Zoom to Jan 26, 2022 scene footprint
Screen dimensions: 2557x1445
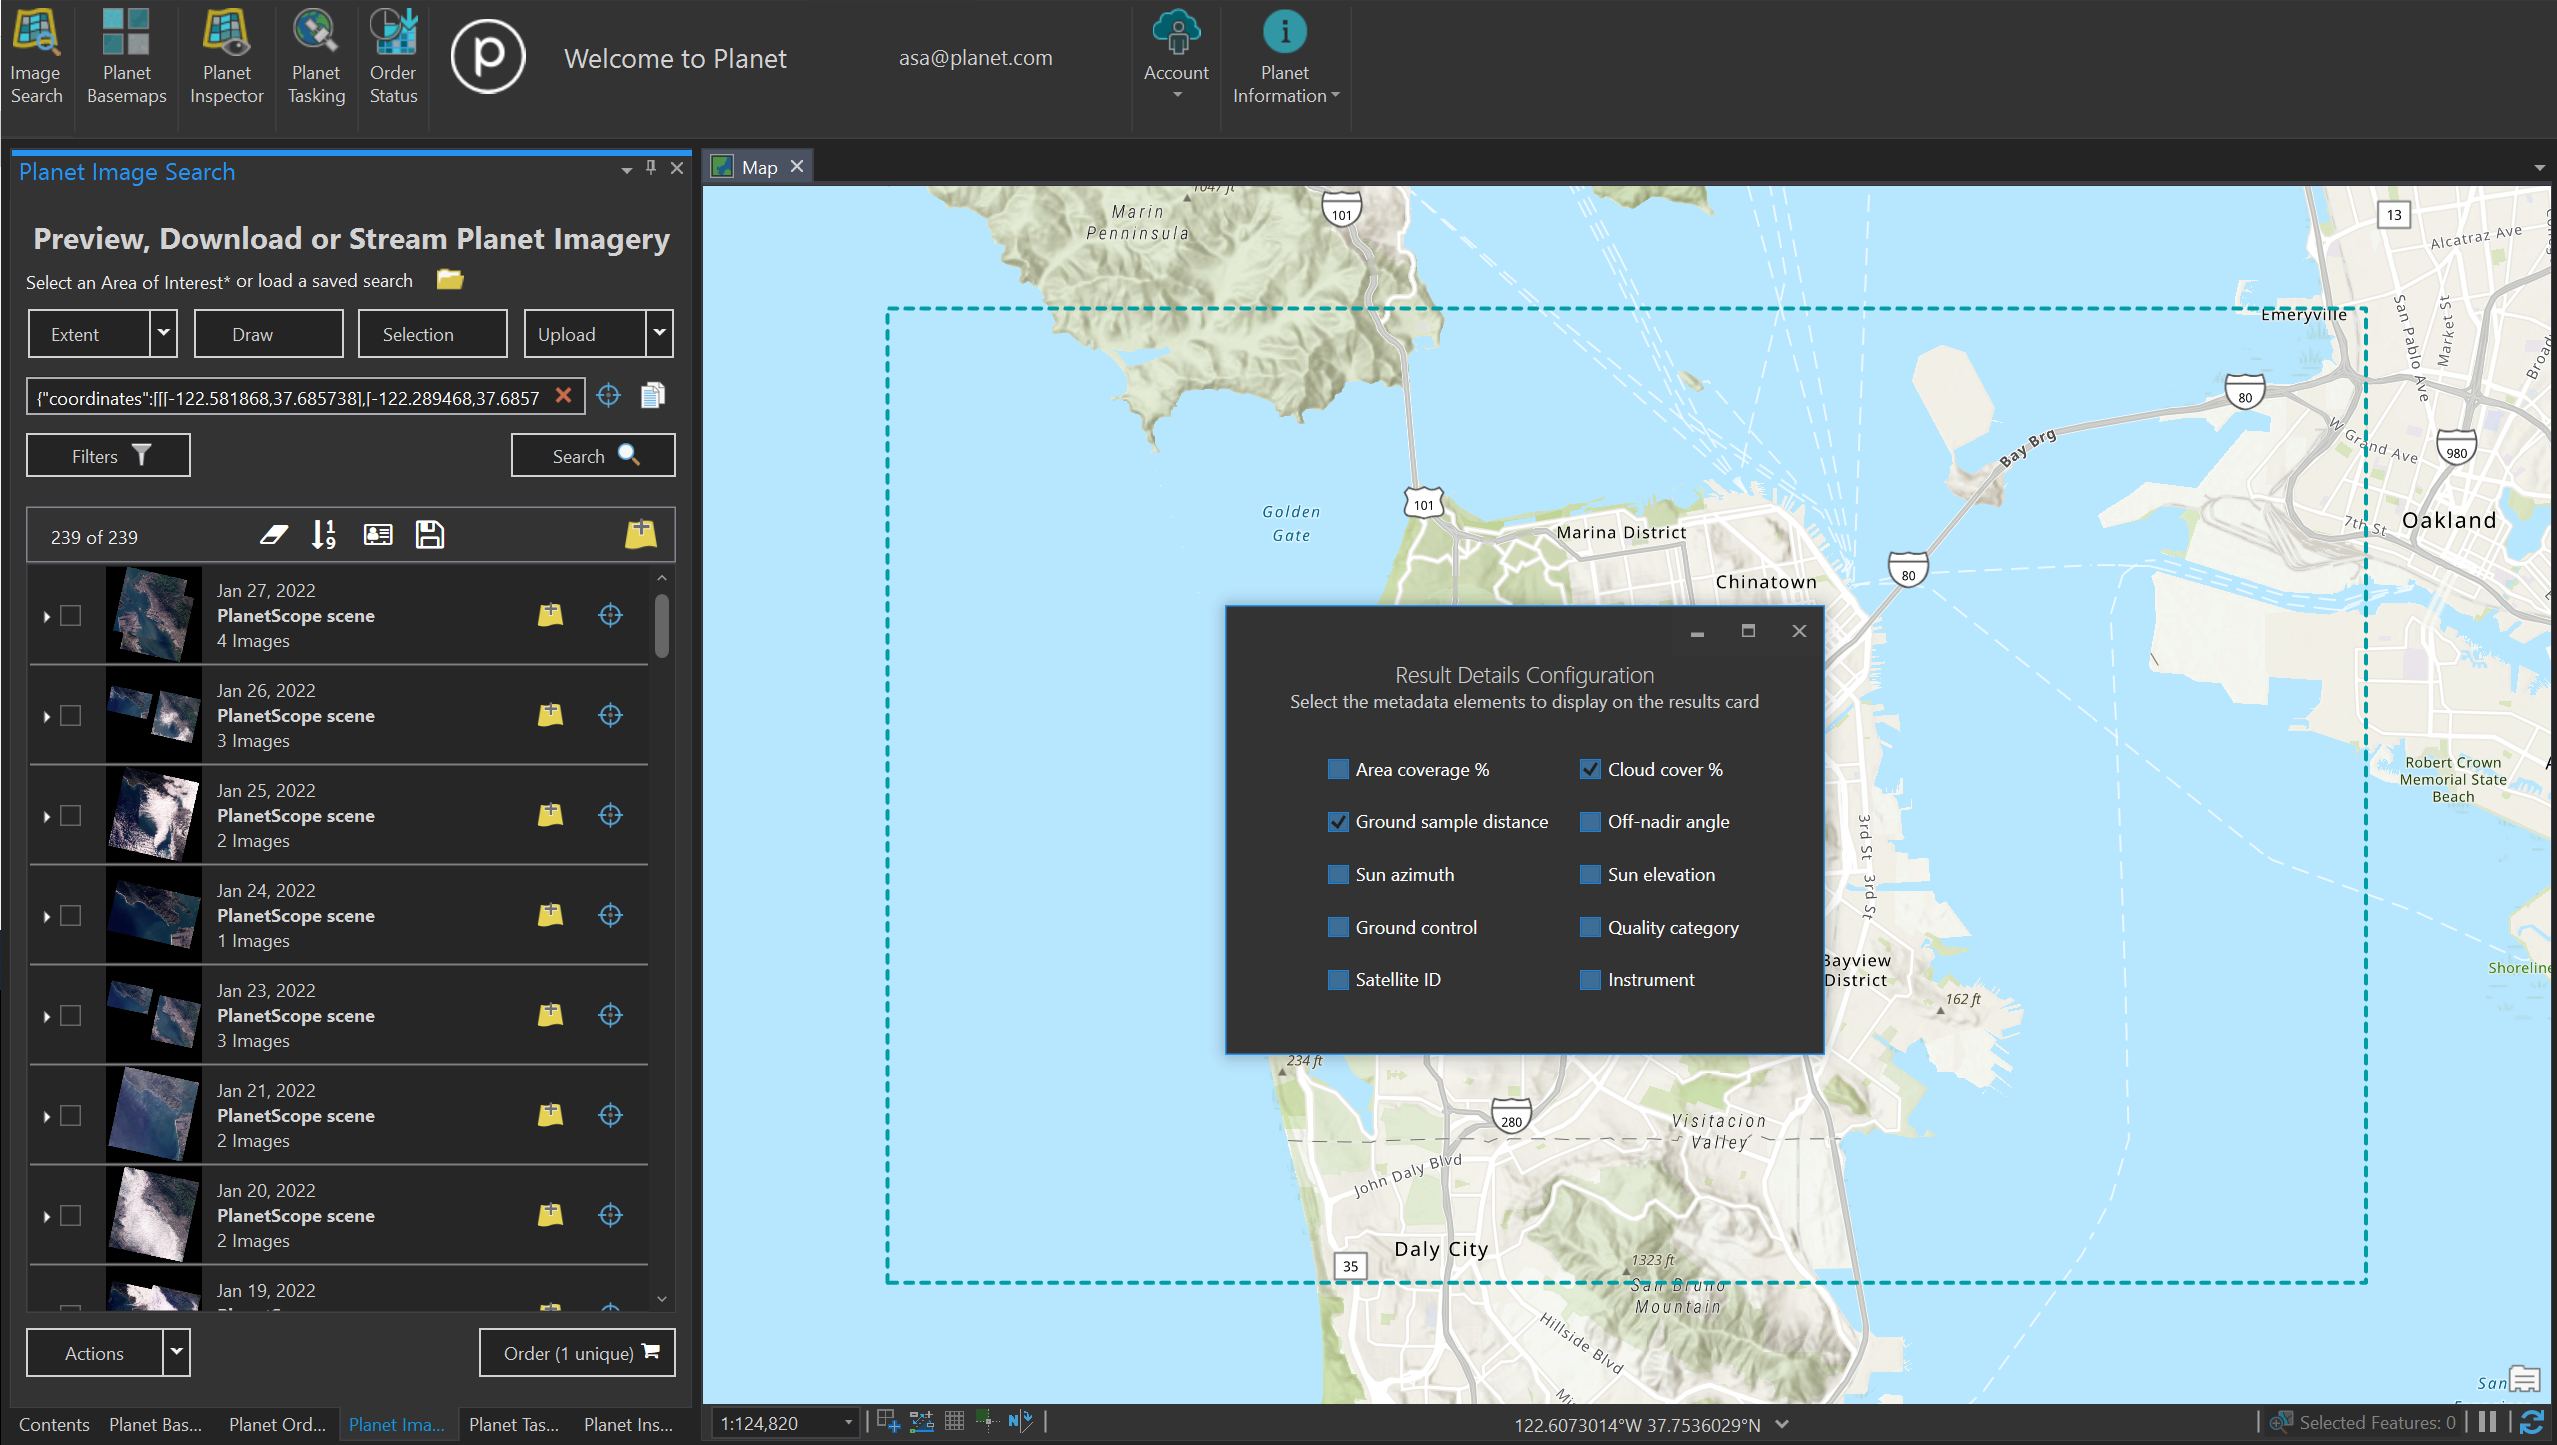pos(610,715)
